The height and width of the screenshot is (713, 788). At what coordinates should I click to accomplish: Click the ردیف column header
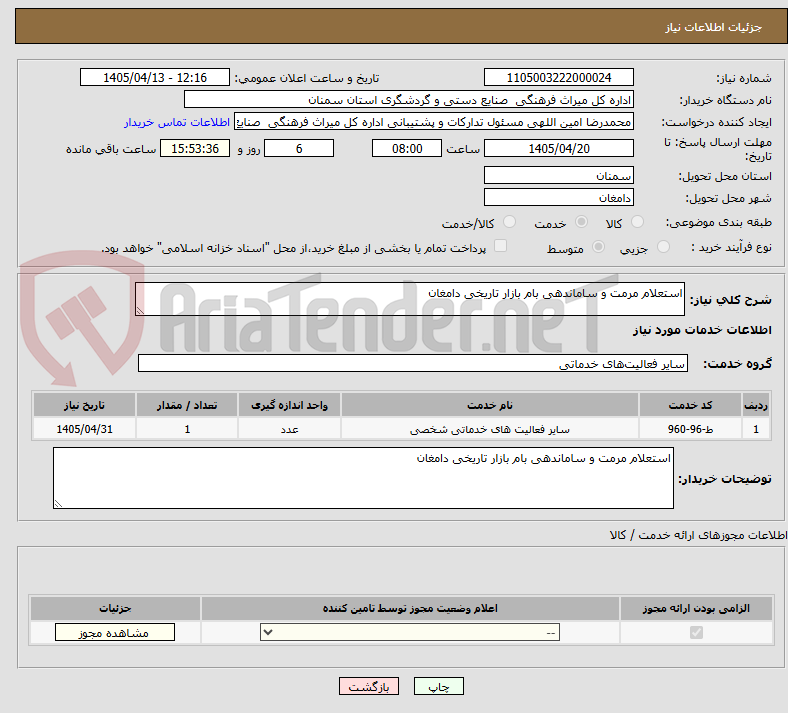(756, 405)
